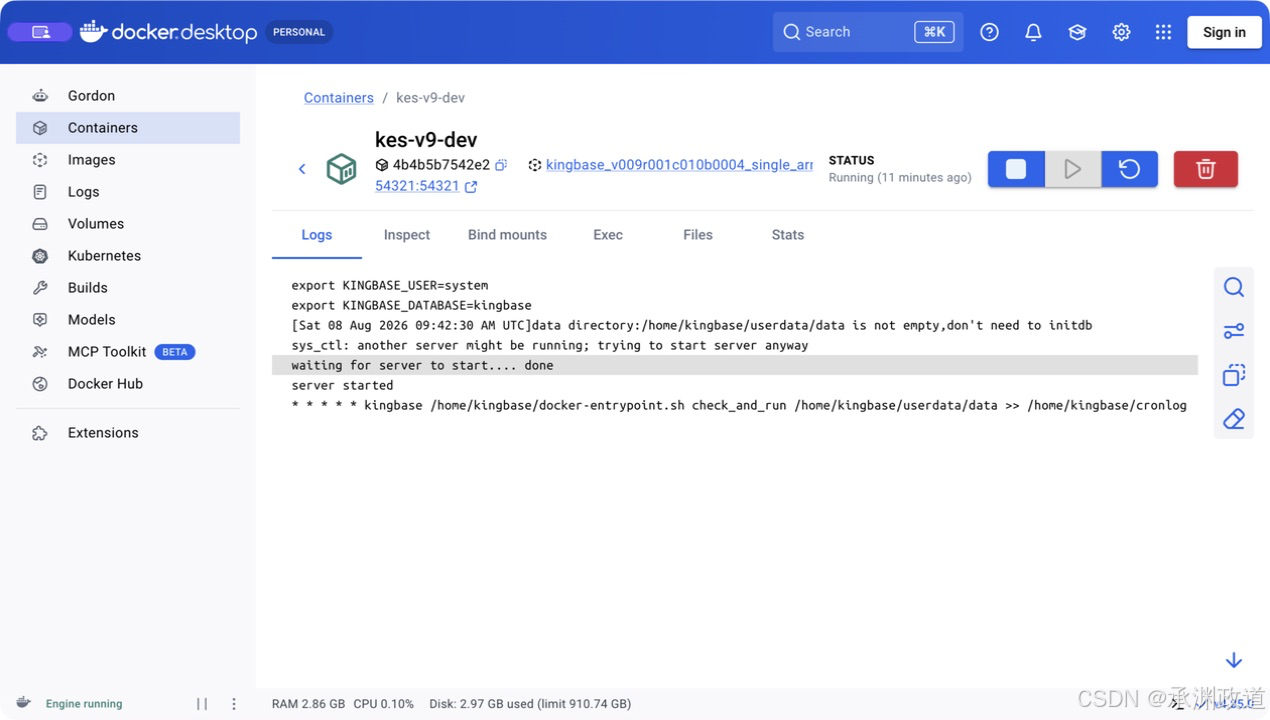Open the Builds wrench icon

40,288
